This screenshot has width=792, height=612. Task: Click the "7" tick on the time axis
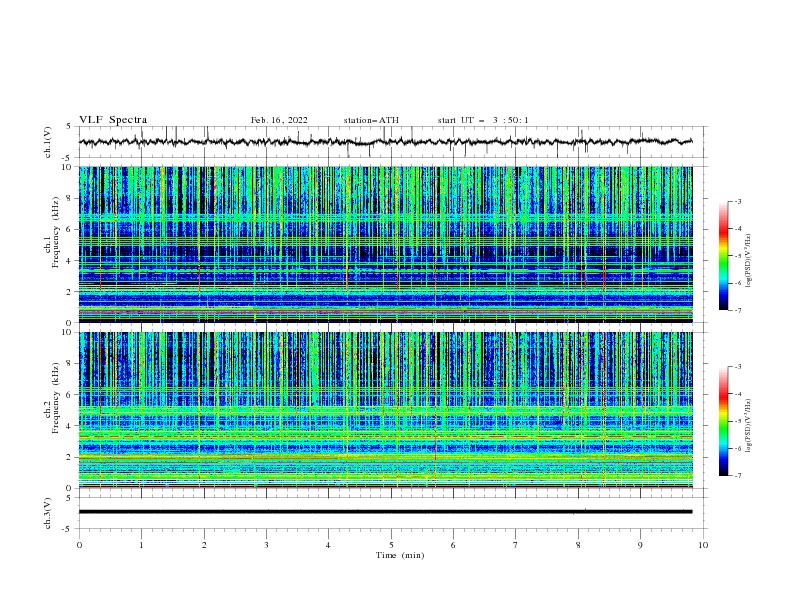click(516, 545)
